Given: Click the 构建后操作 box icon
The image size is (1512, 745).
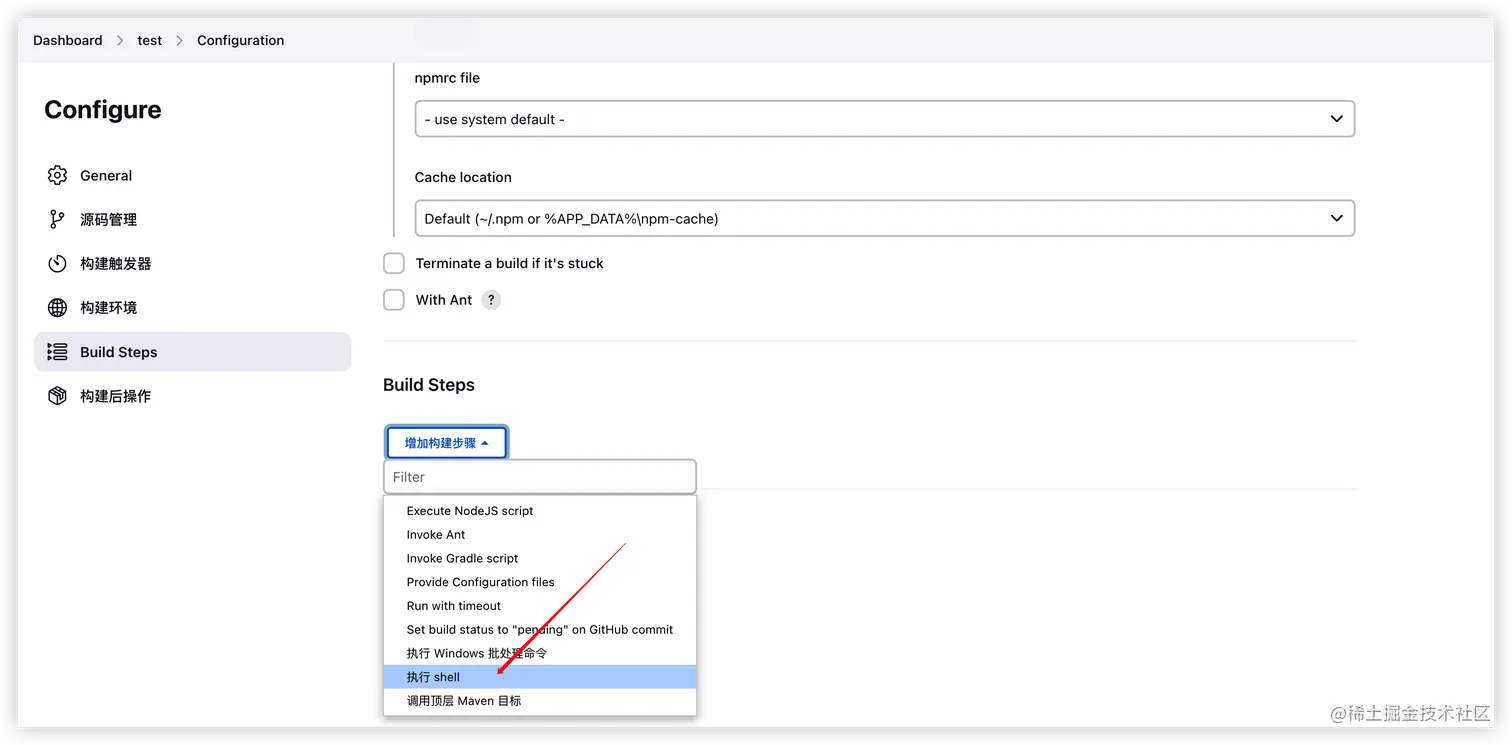Looking at the screenshot, I should tap(57, 396).
